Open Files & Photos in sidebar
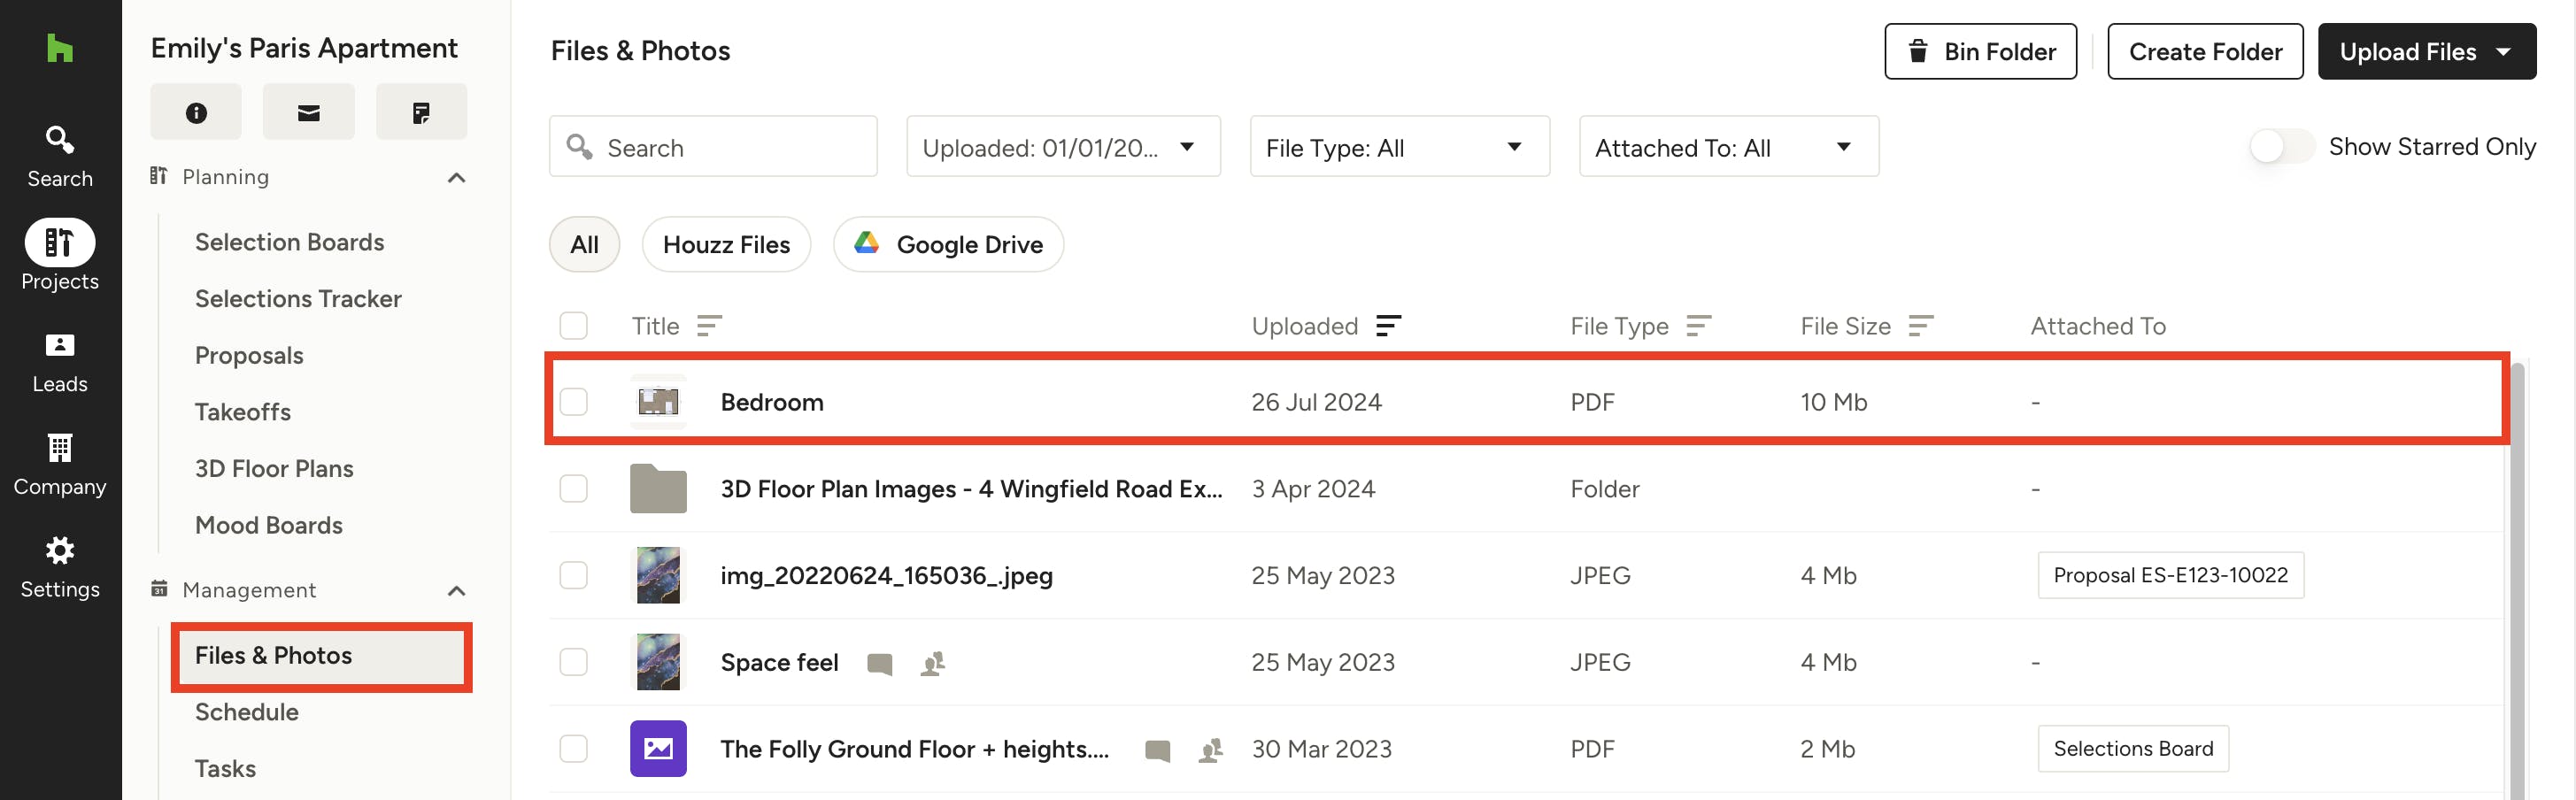This screenshot has width=2576, height=800. [321, 657]
